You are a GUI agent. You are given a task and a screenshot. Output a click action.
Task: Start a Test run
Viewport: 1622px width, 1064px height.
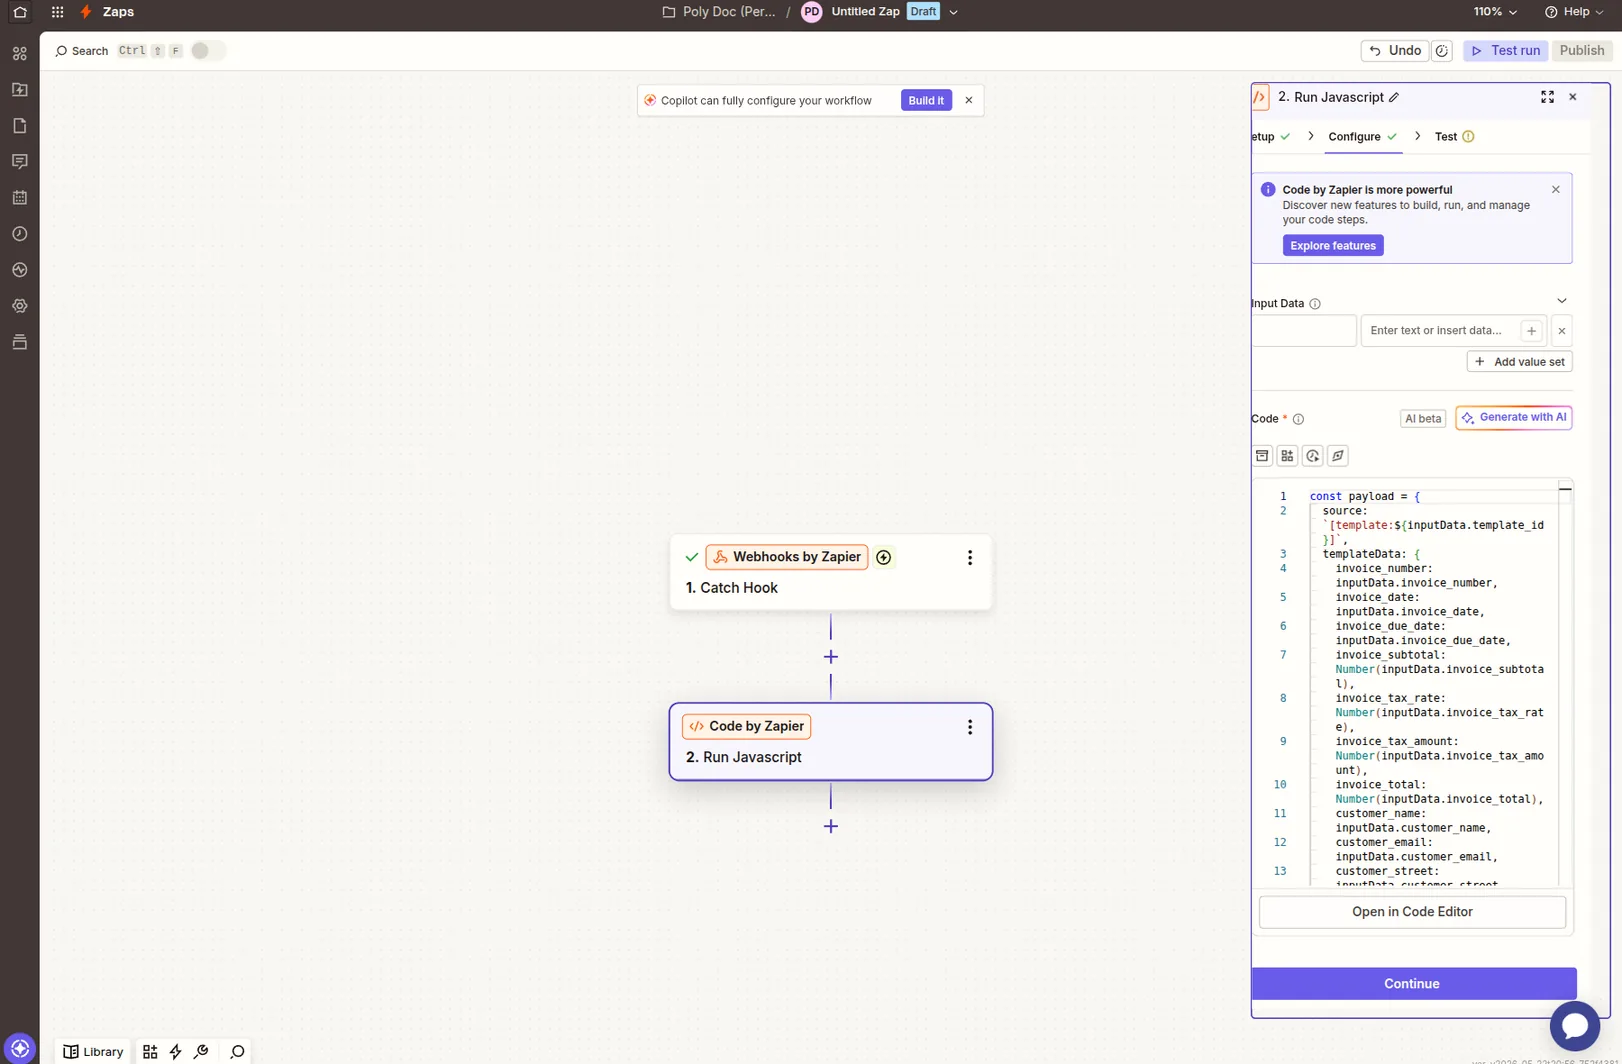(x=1505, y=51)
